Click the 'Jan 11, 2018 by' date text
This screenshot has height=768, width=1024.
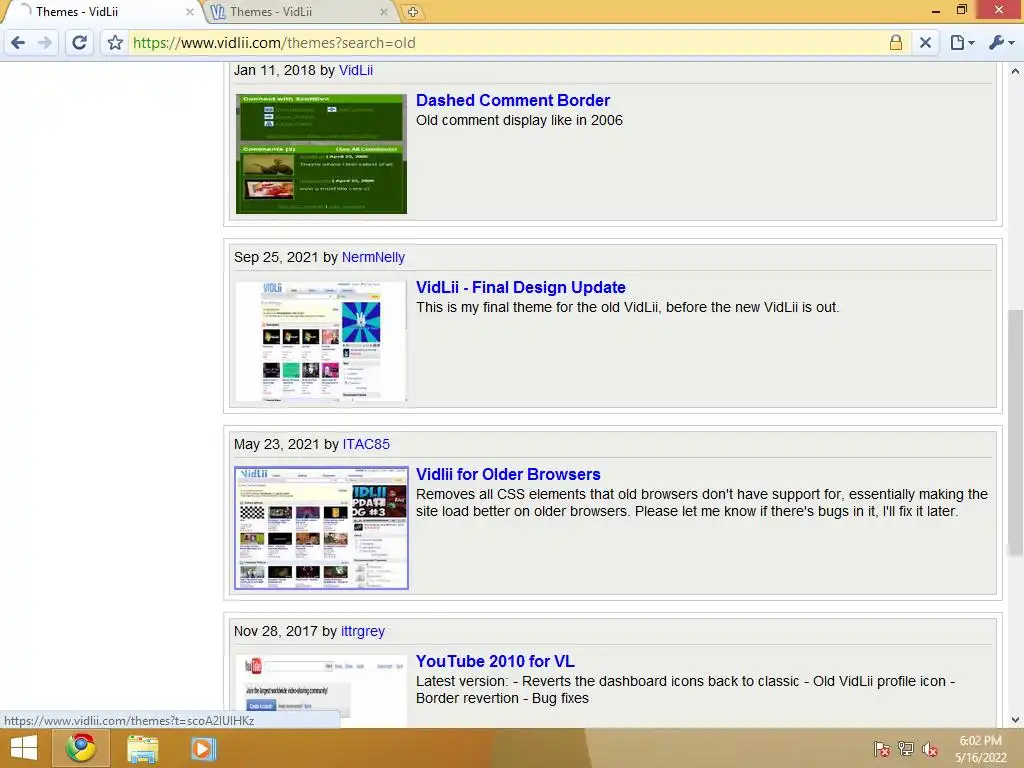285,71
